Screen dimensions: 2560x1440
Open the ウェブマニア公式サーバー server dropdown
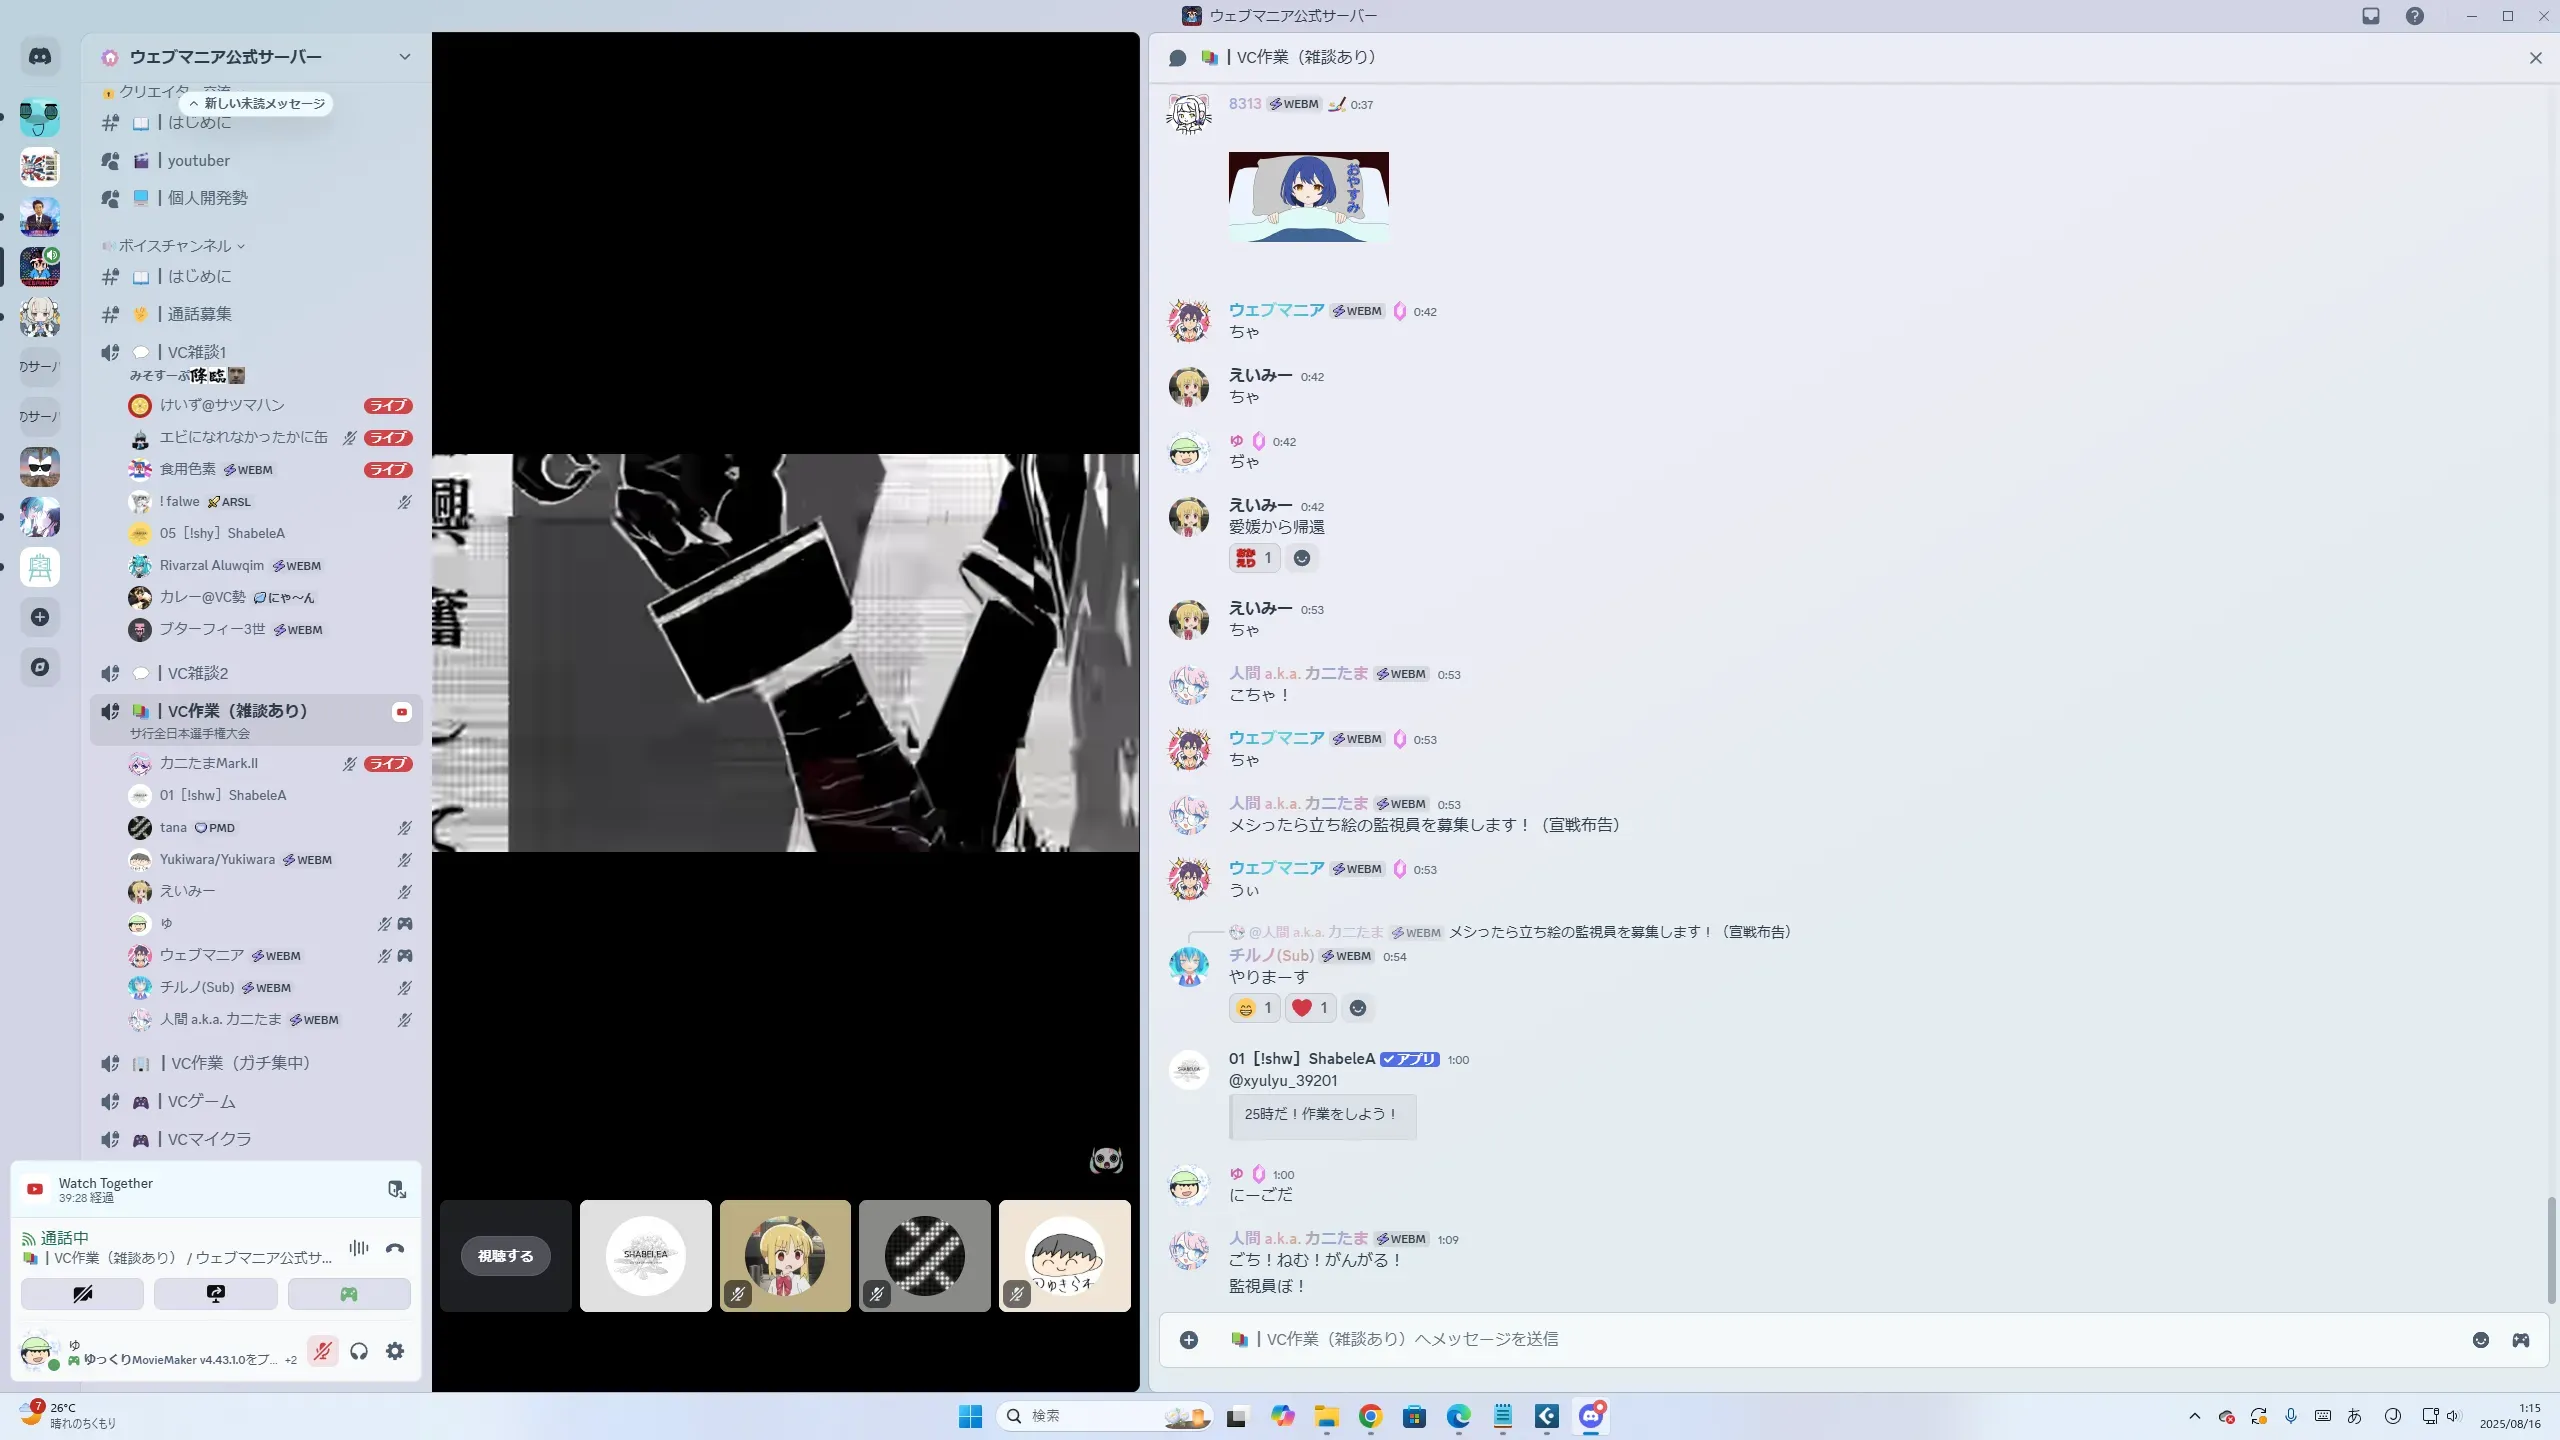point(404,57)
